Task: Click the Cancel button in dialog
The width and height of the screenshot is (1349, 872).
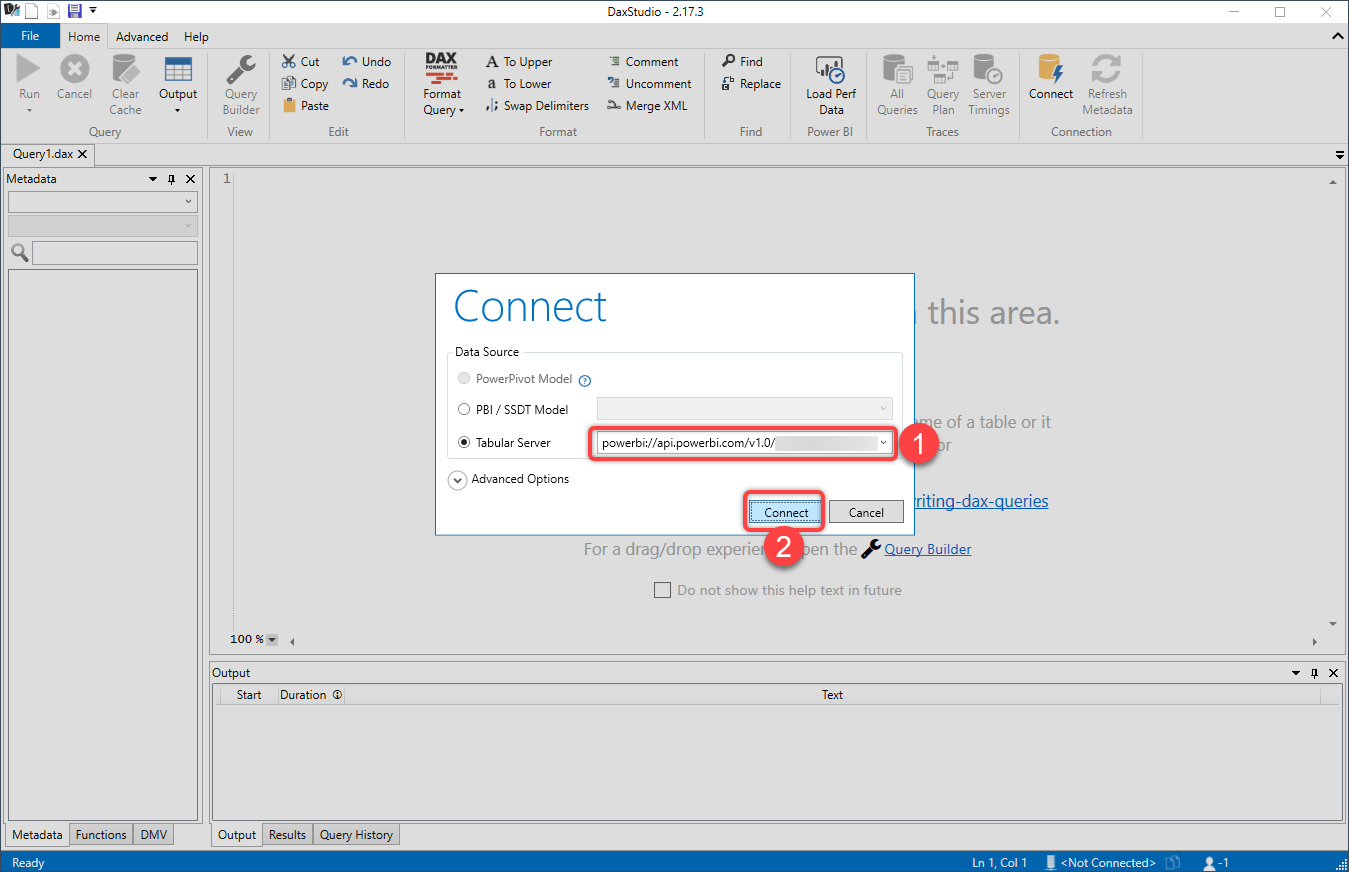Action: click(866, 512)
